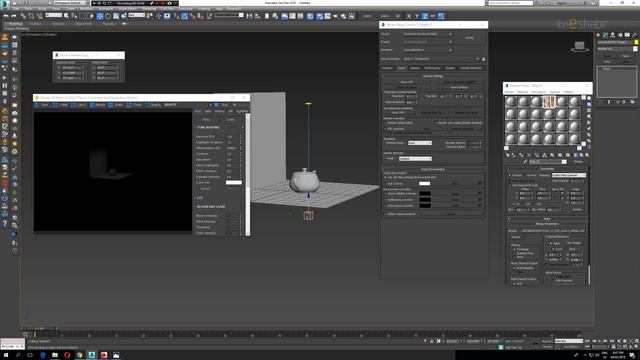Image resolution: width=640 pixels, height=360 pixels.
Task: Click the lock icon beside View to Render
Action: 484,59
